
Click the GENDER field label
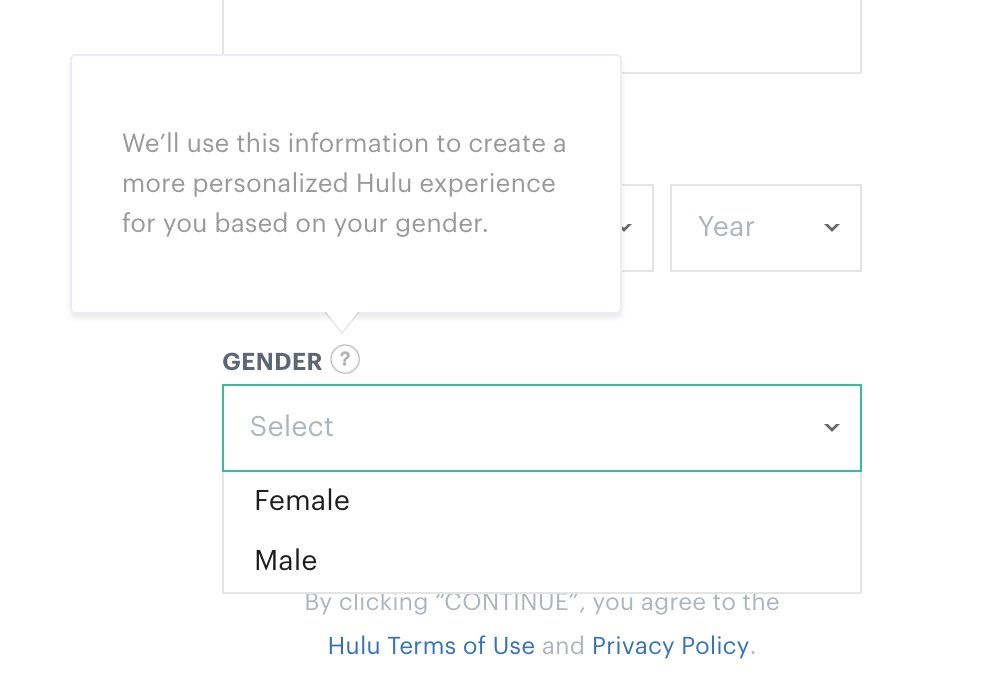pyautogui.click(x=272, y=362)
